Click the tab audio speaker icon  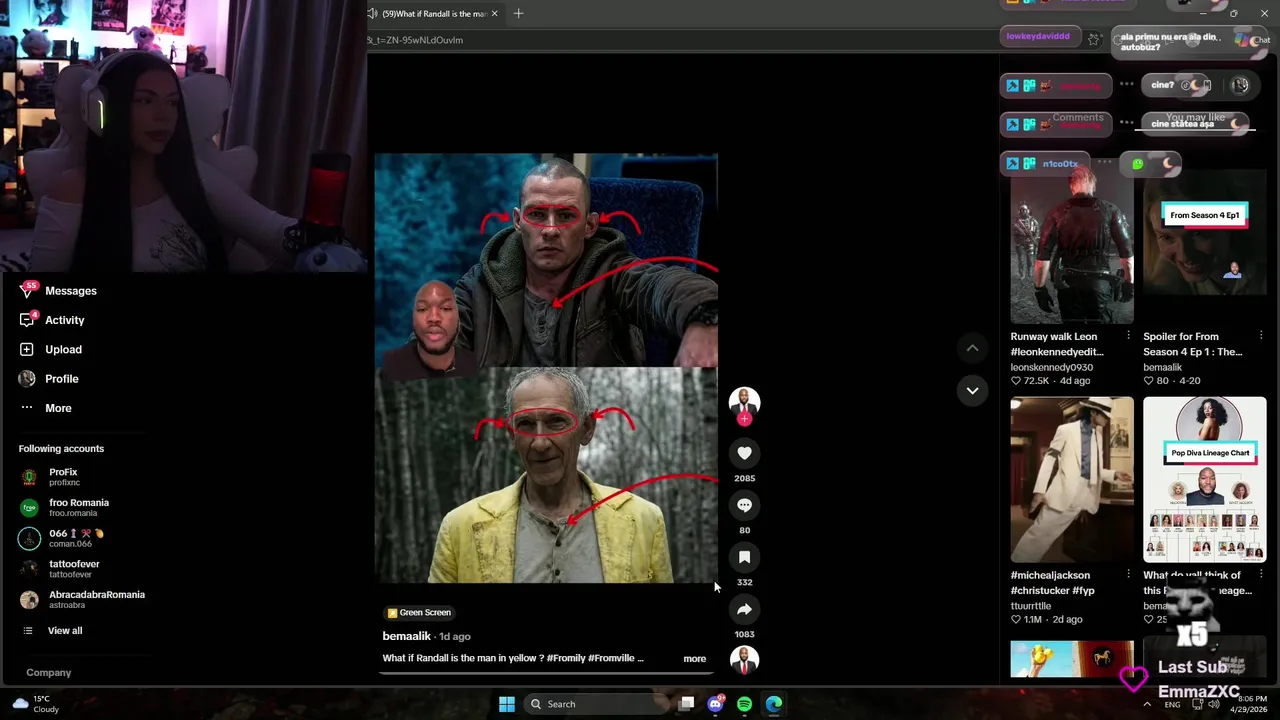pyautogui.click(x=372, y=13)
